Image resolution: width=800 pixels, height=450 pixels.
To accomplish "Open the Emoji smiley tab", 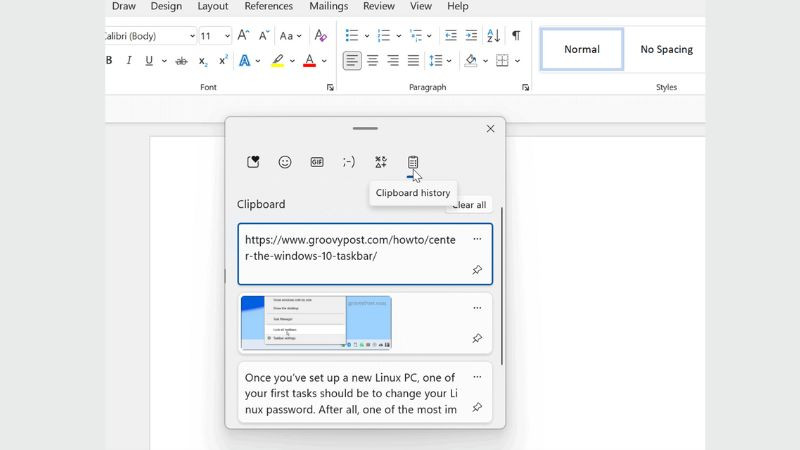I will pos(285,162).
